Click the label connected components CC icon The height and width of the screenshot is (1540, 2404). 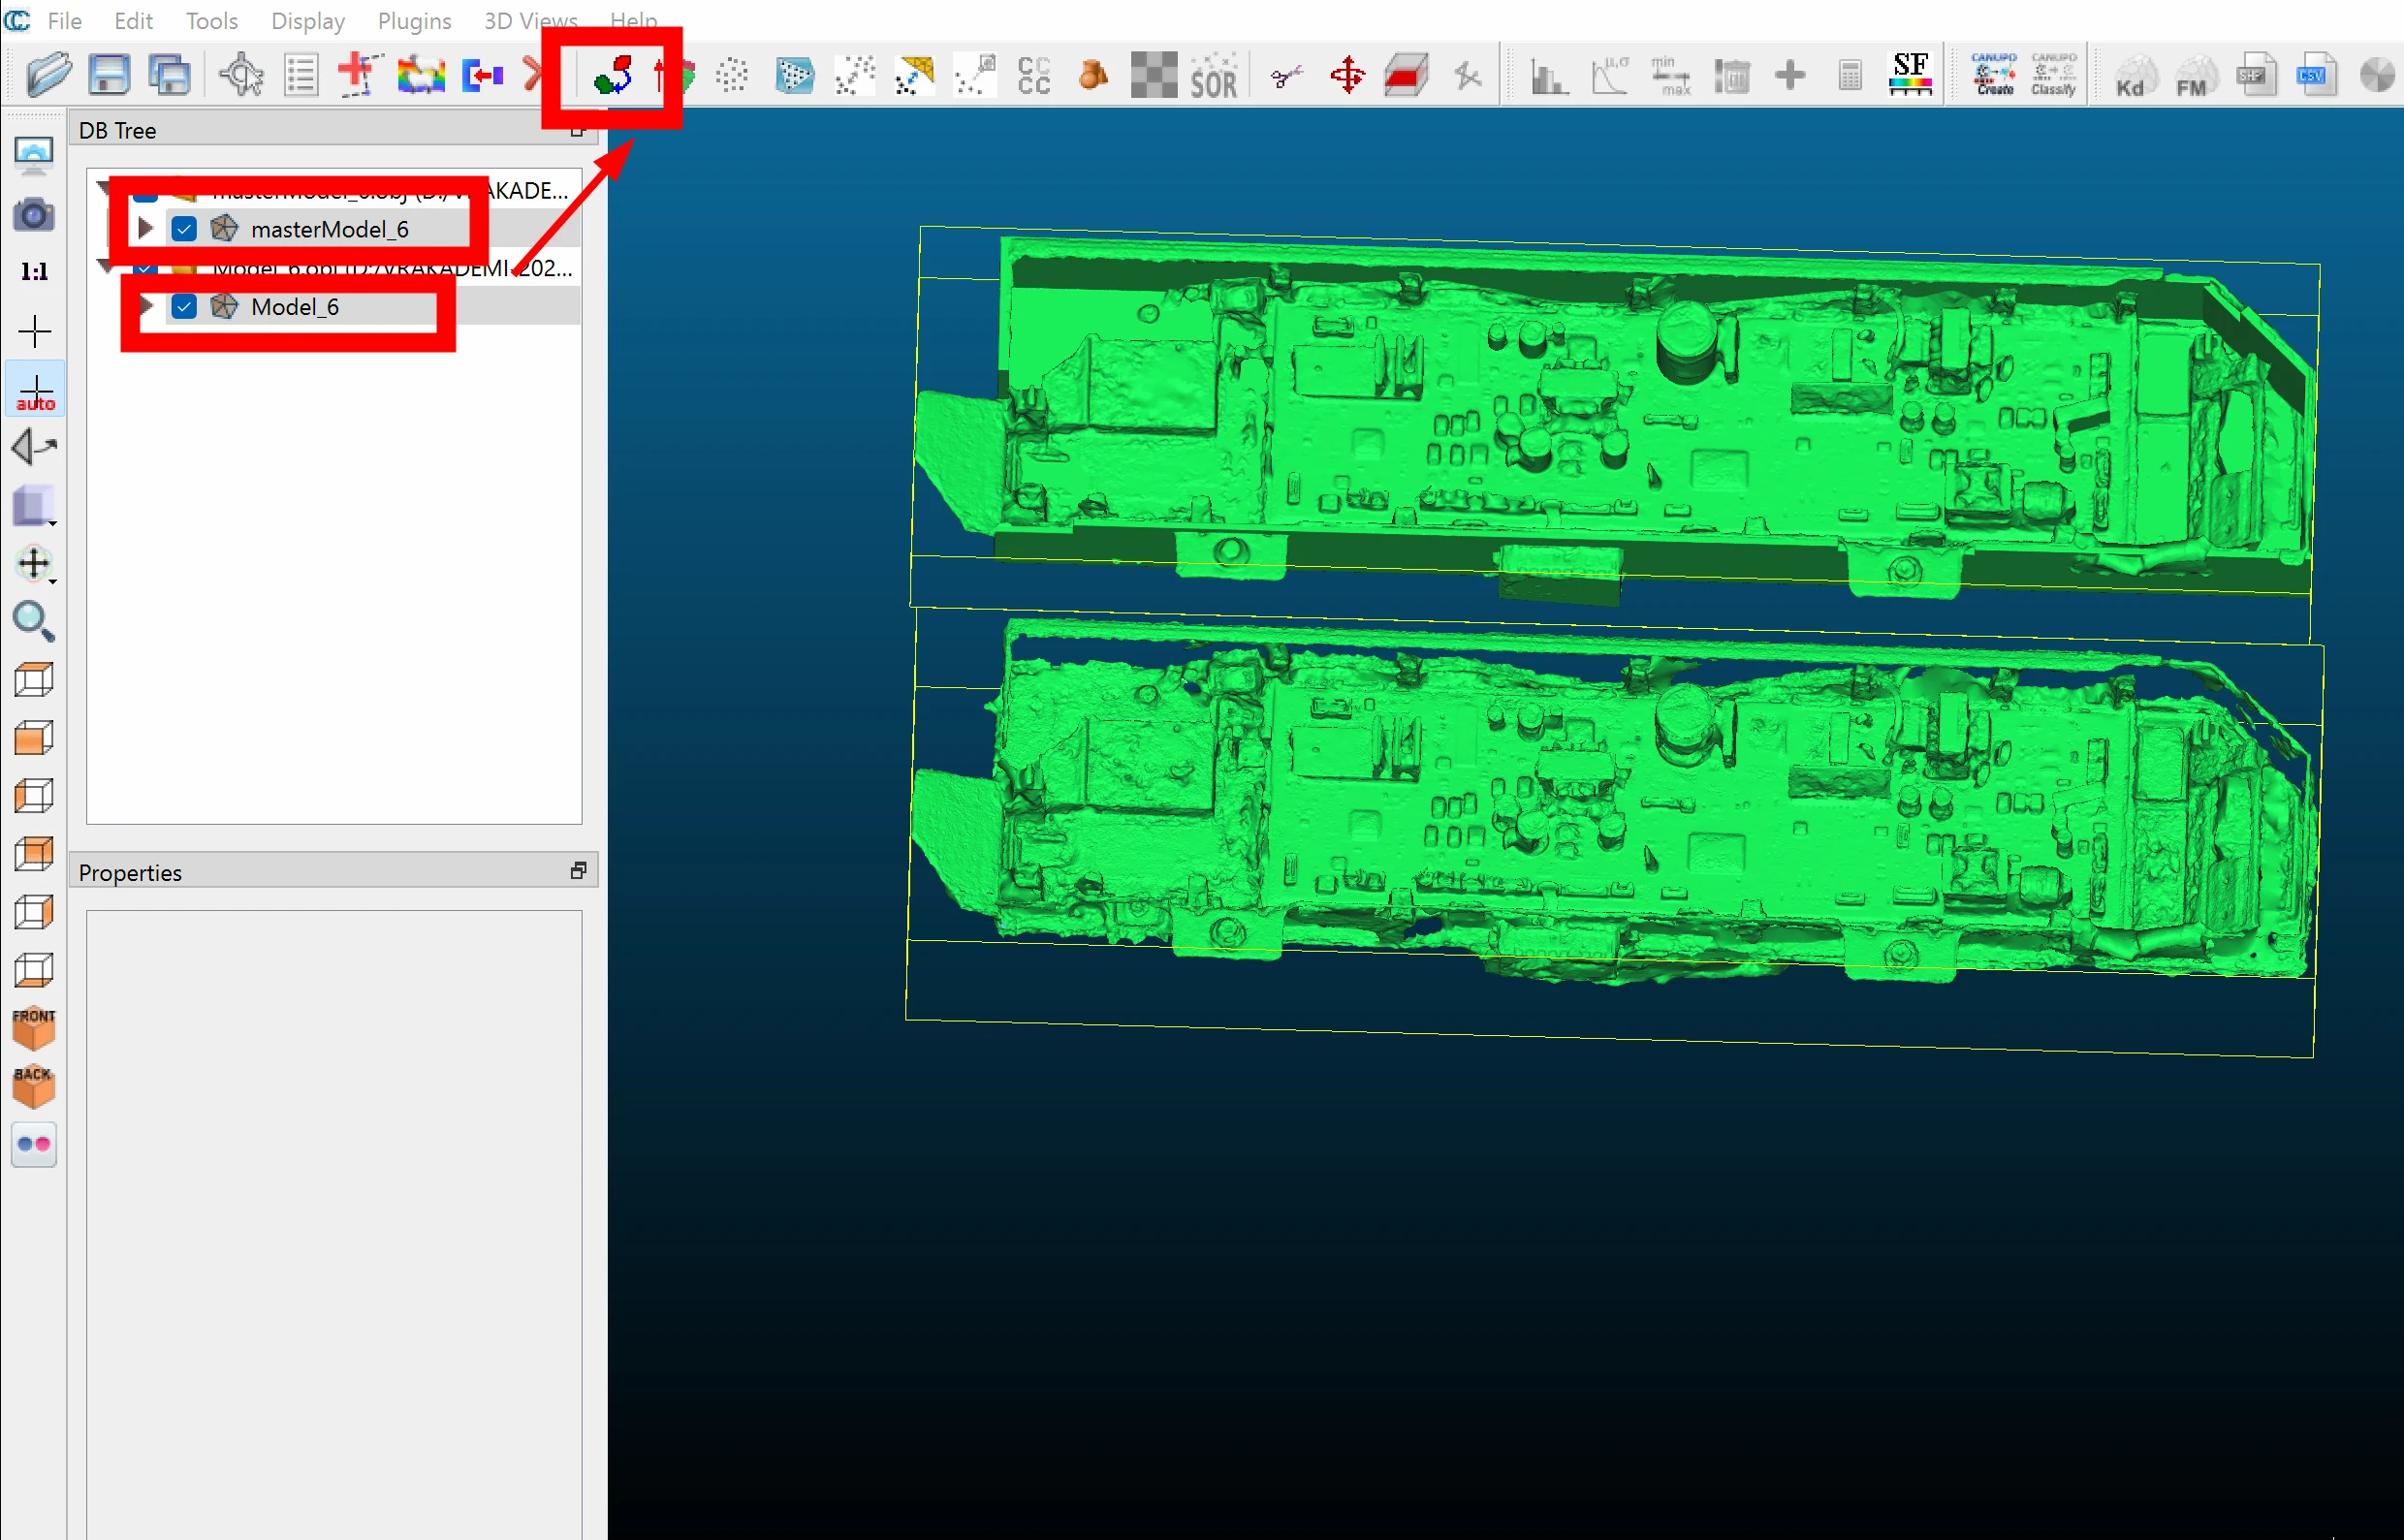click(1034, 75)
